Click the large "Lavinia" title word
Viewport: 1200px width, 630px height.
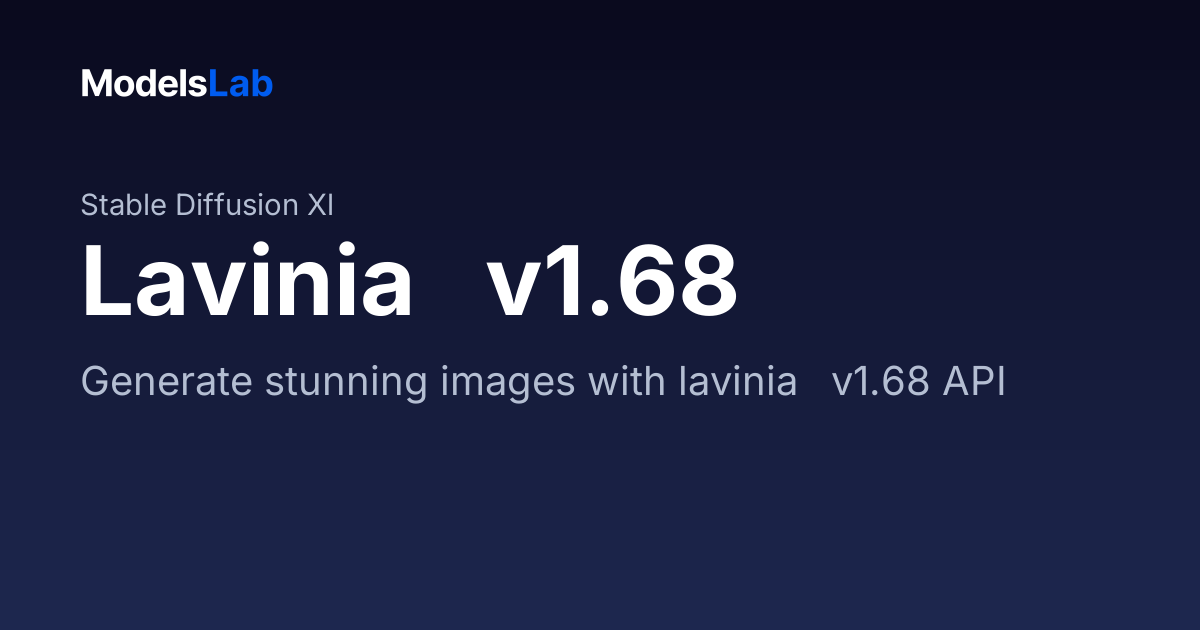(x=247, y=280)
